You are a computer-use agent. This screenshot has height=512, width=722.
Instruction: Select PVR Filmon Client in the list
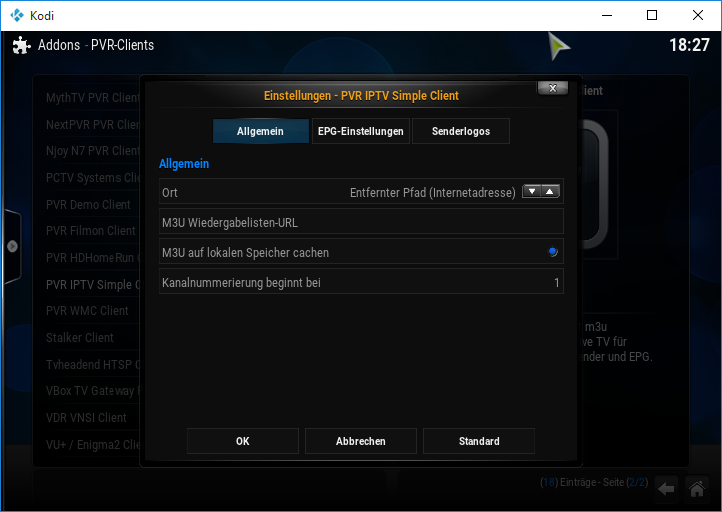pyautogui.click(x=91, y=231)
